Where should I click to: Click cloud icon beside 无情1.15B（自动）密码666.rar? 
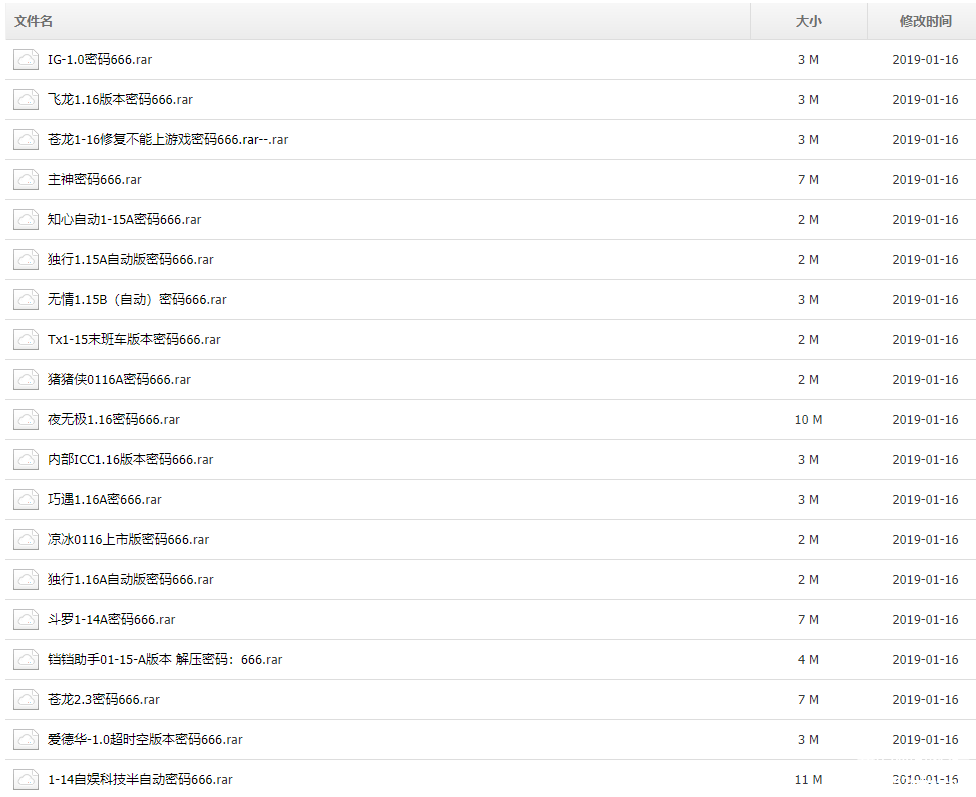(x=26, y=299)
